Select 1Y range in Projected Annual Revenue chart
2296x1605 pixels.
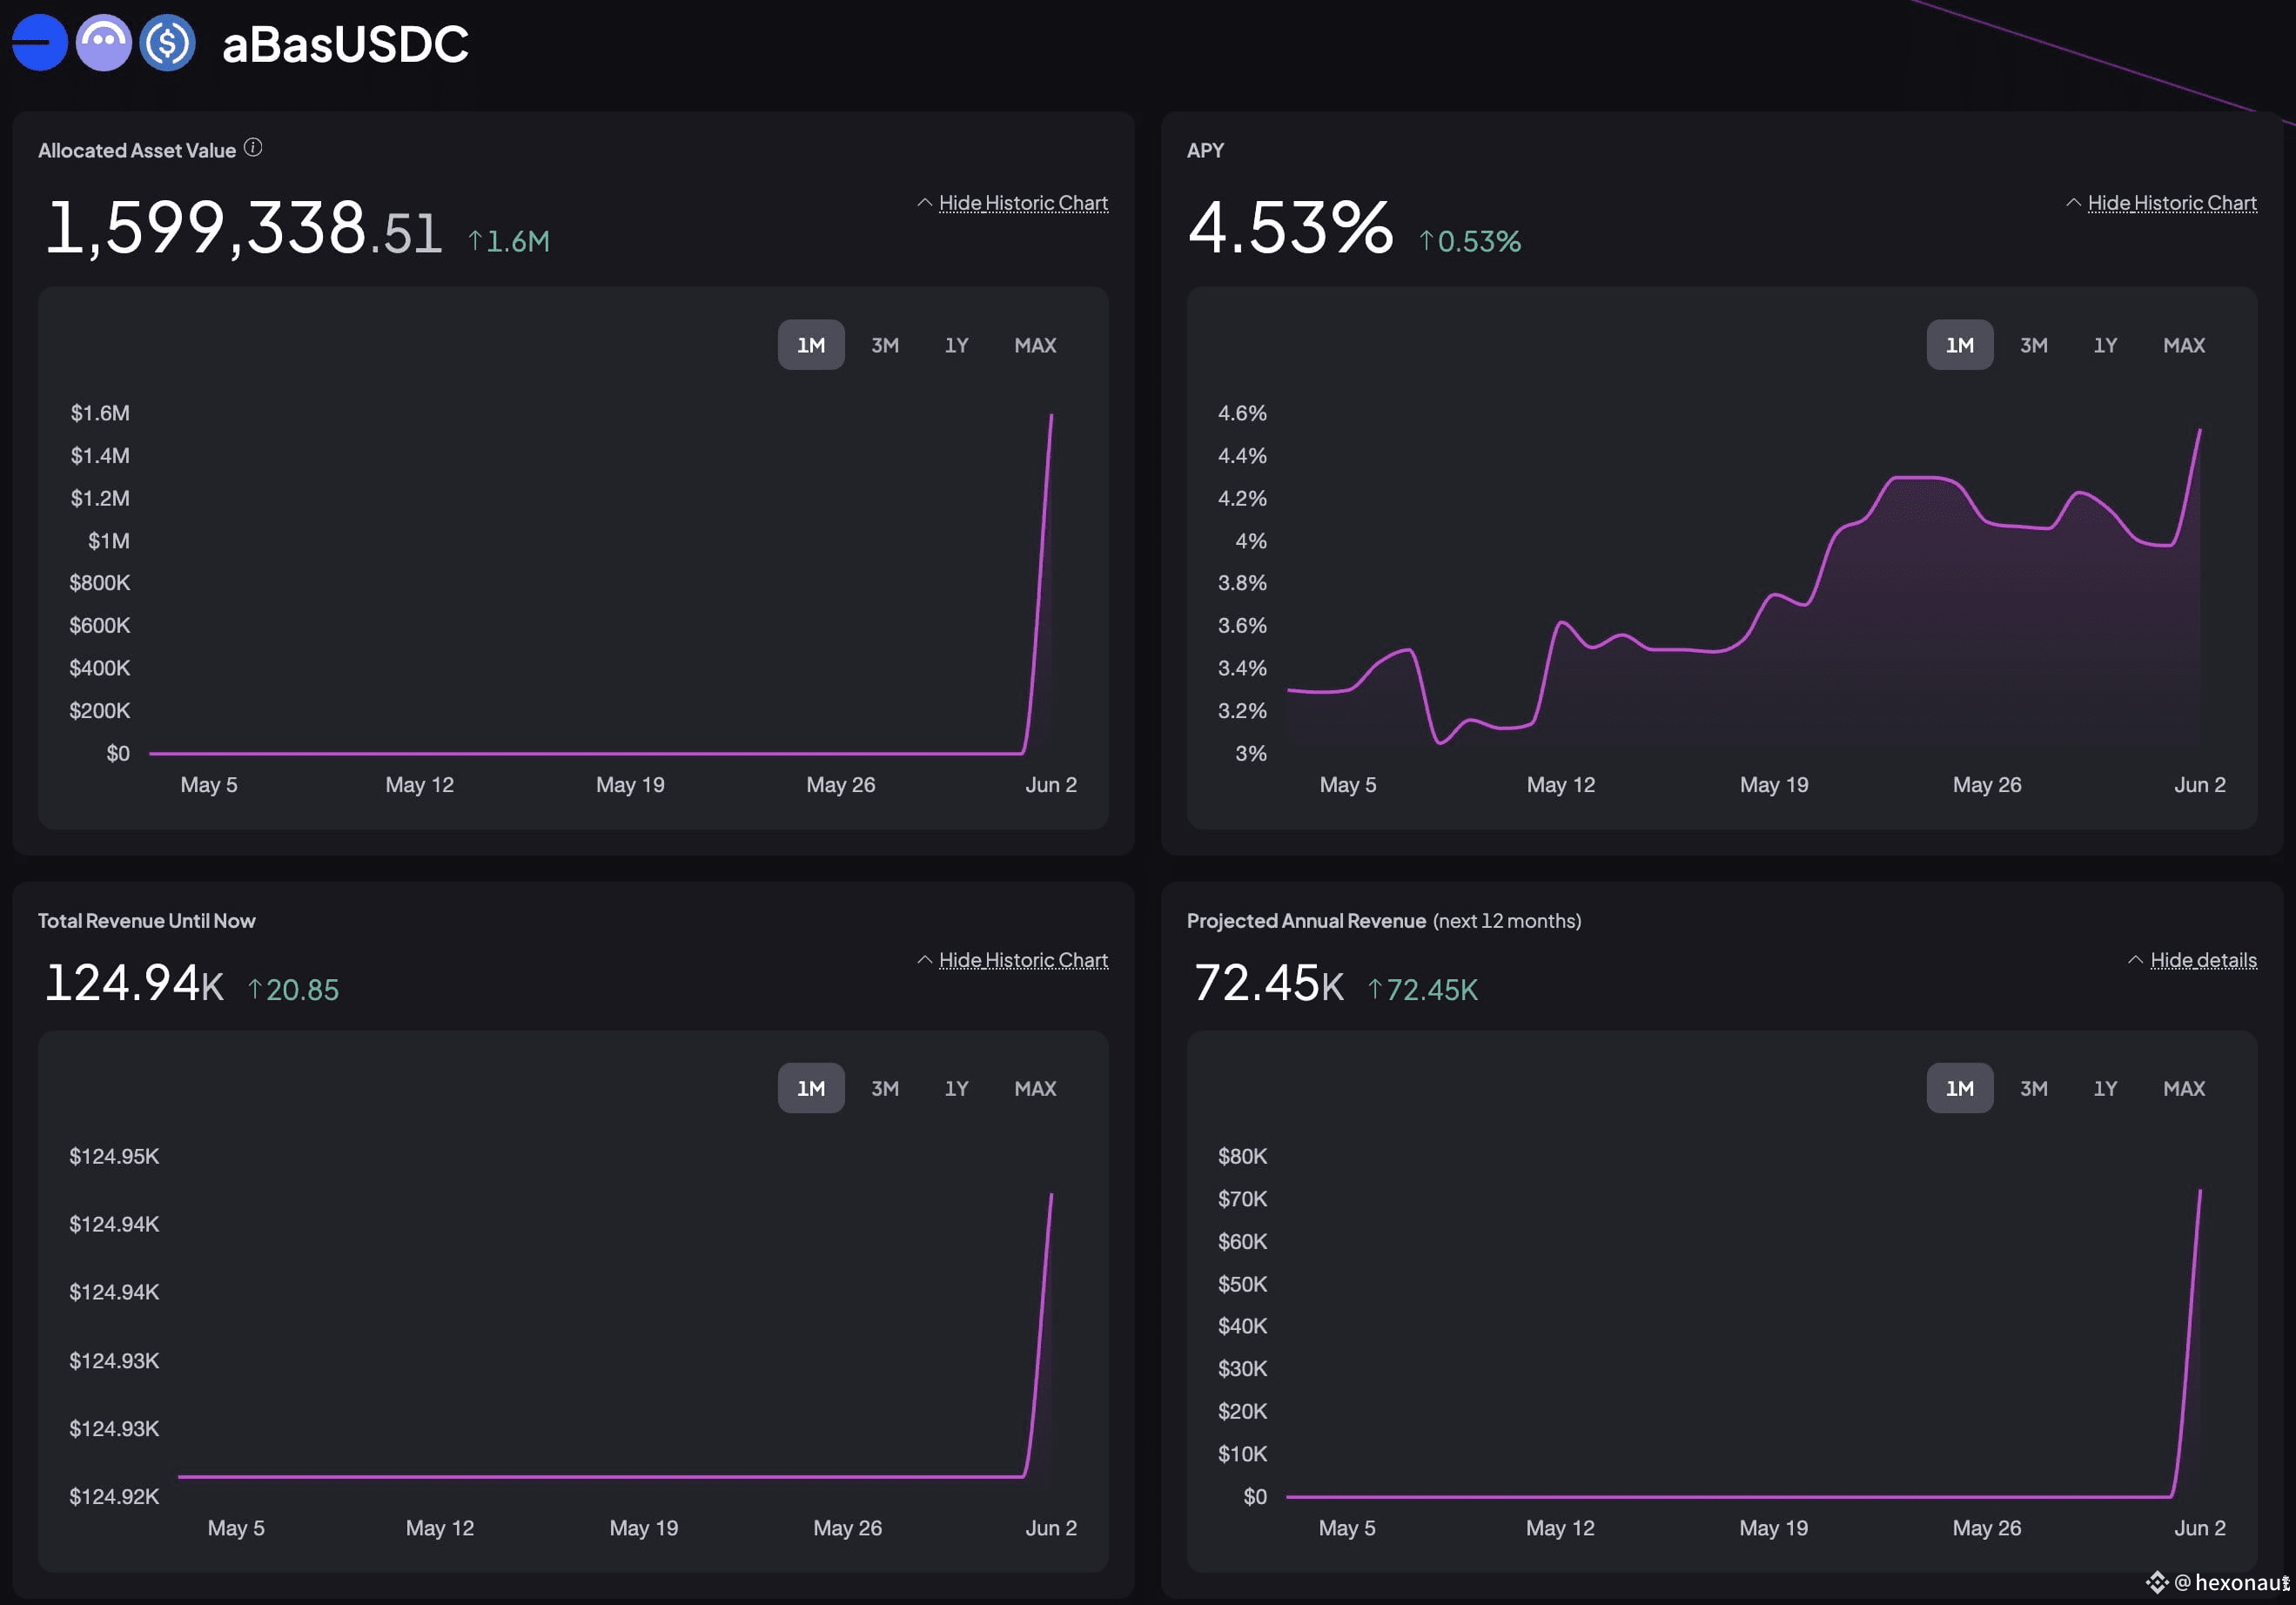pyautogui.click(x=2106, y=1088)
